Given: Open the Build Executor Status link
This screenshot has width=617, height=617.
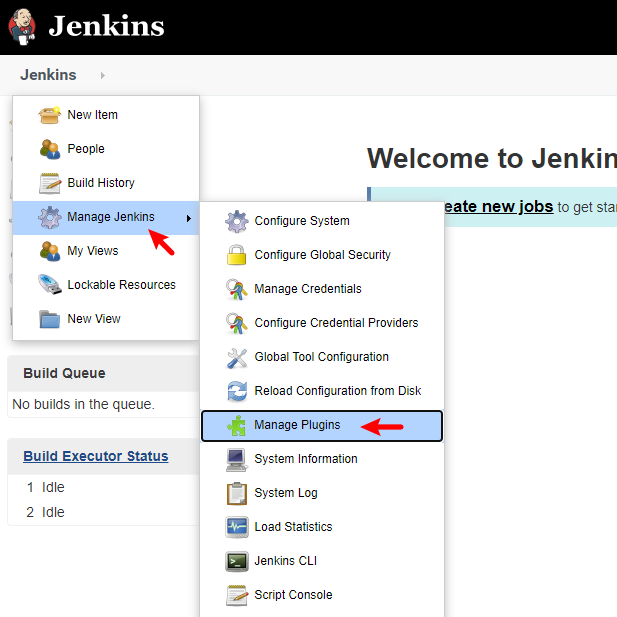Looking at the screenshot, I should (x=96, y=456).
